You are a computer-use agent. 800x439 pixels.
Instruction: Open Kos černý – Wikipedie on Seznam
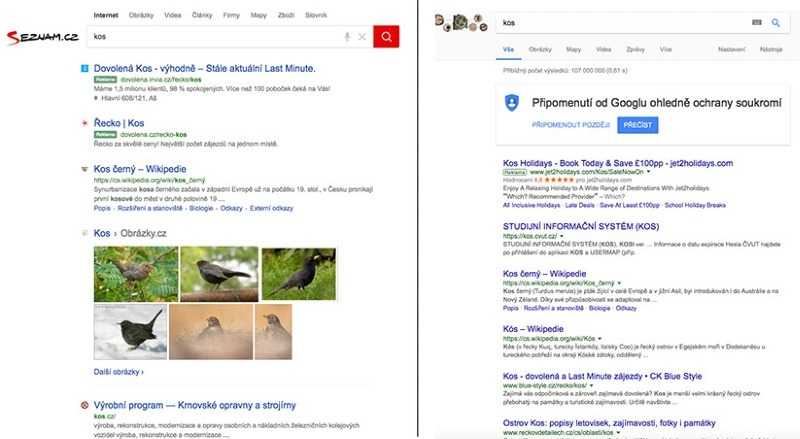[x=140, y=169]
